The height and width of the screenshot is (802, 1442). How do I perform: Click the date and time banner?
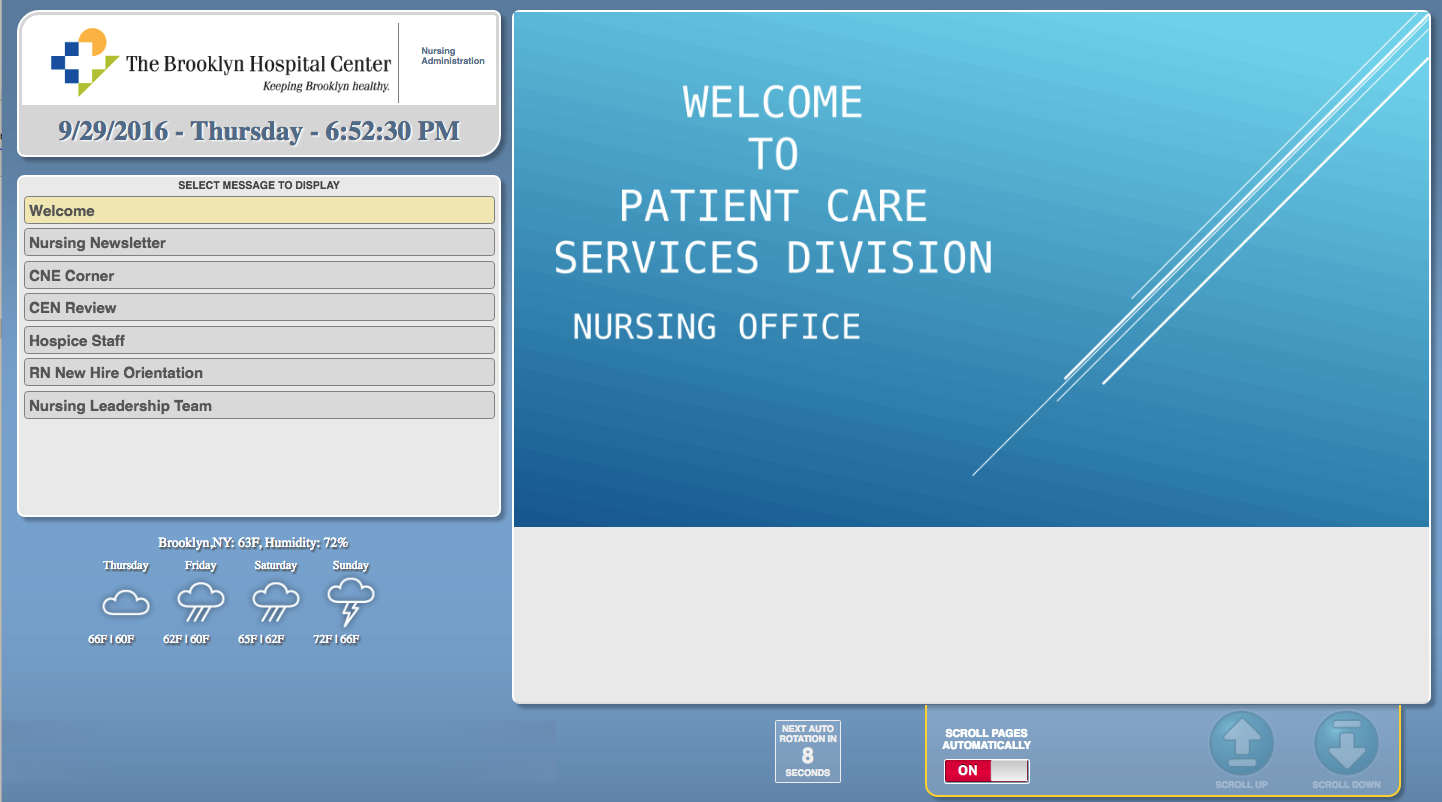[x=259, y=131]
